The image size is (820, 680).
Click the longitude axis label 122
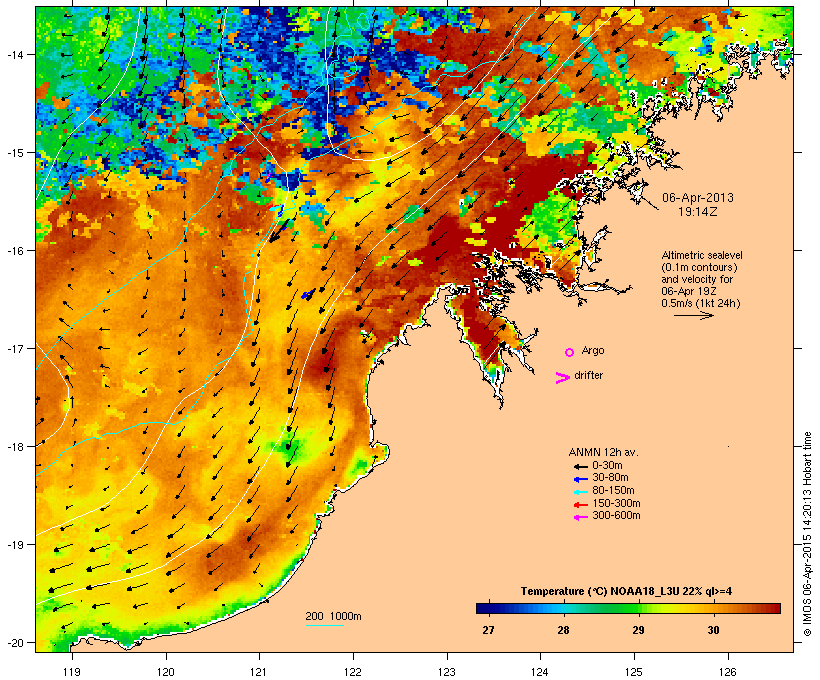point(353,672)
